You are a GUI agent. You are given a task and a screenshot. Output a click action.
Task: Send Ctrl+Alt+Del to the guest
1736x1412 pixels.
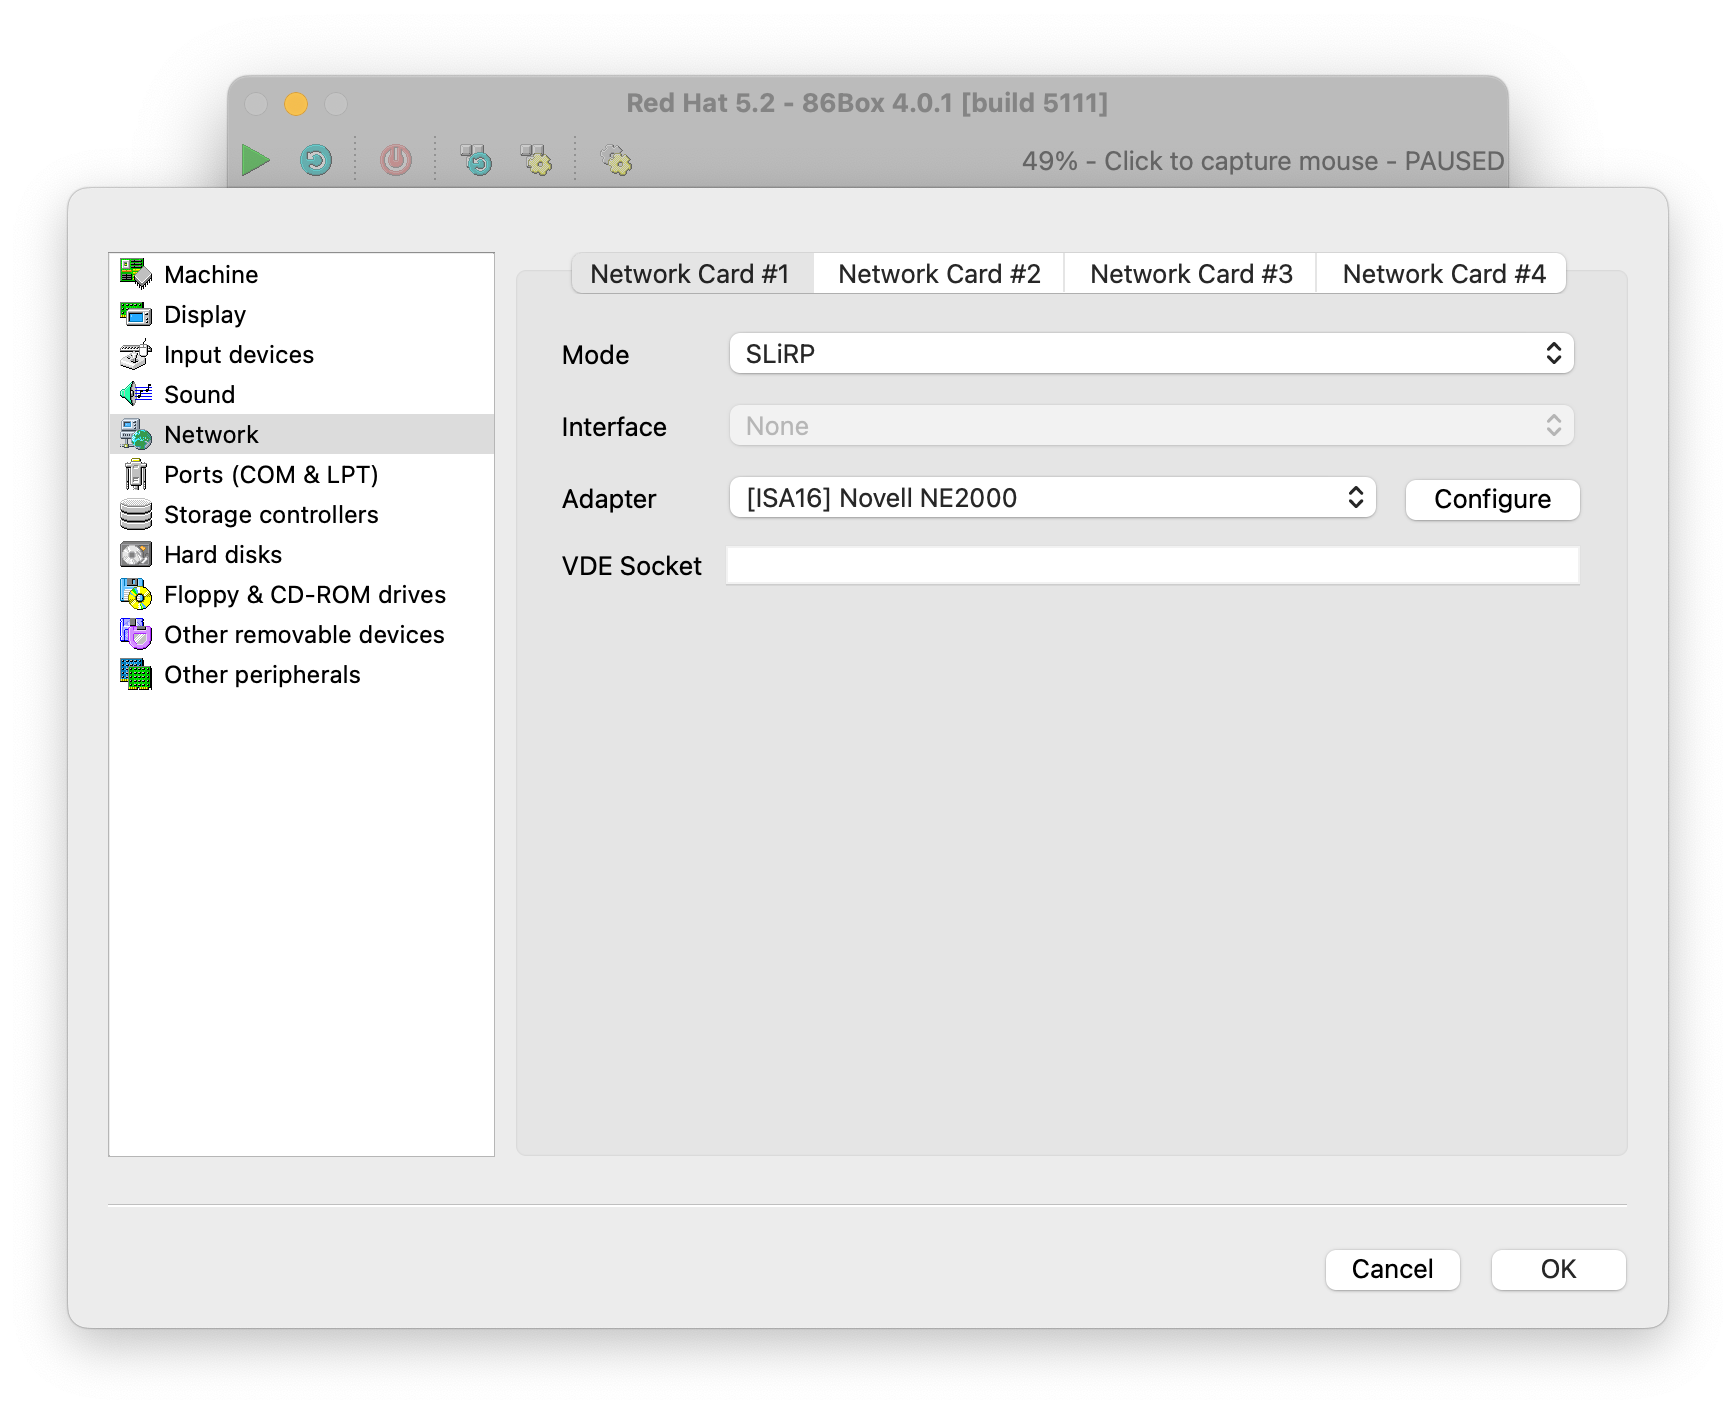477,160
